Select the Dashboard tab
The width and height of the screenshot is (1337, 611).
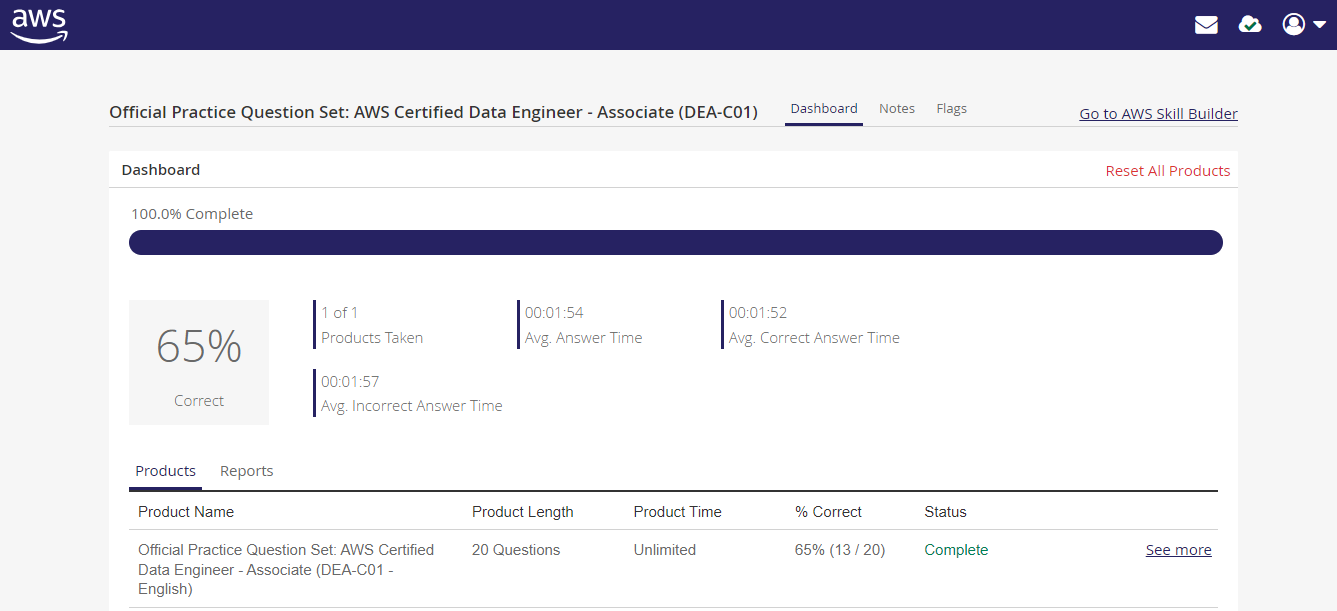click(x=824, y=109)
